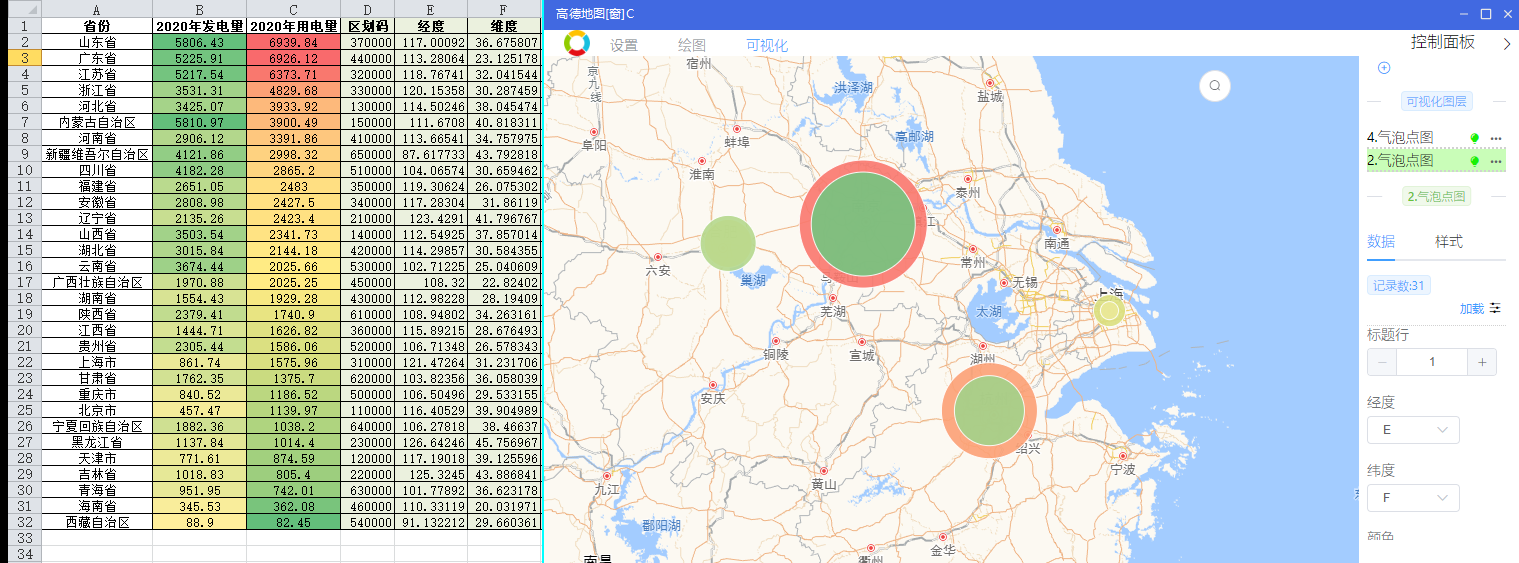
Task: Click the 六安 city marker on map
Action: [x=658, y=257]
